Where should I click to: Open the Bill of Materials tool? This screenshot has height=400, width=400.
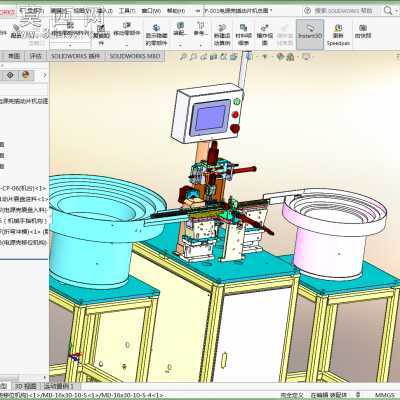pos(243,35)
